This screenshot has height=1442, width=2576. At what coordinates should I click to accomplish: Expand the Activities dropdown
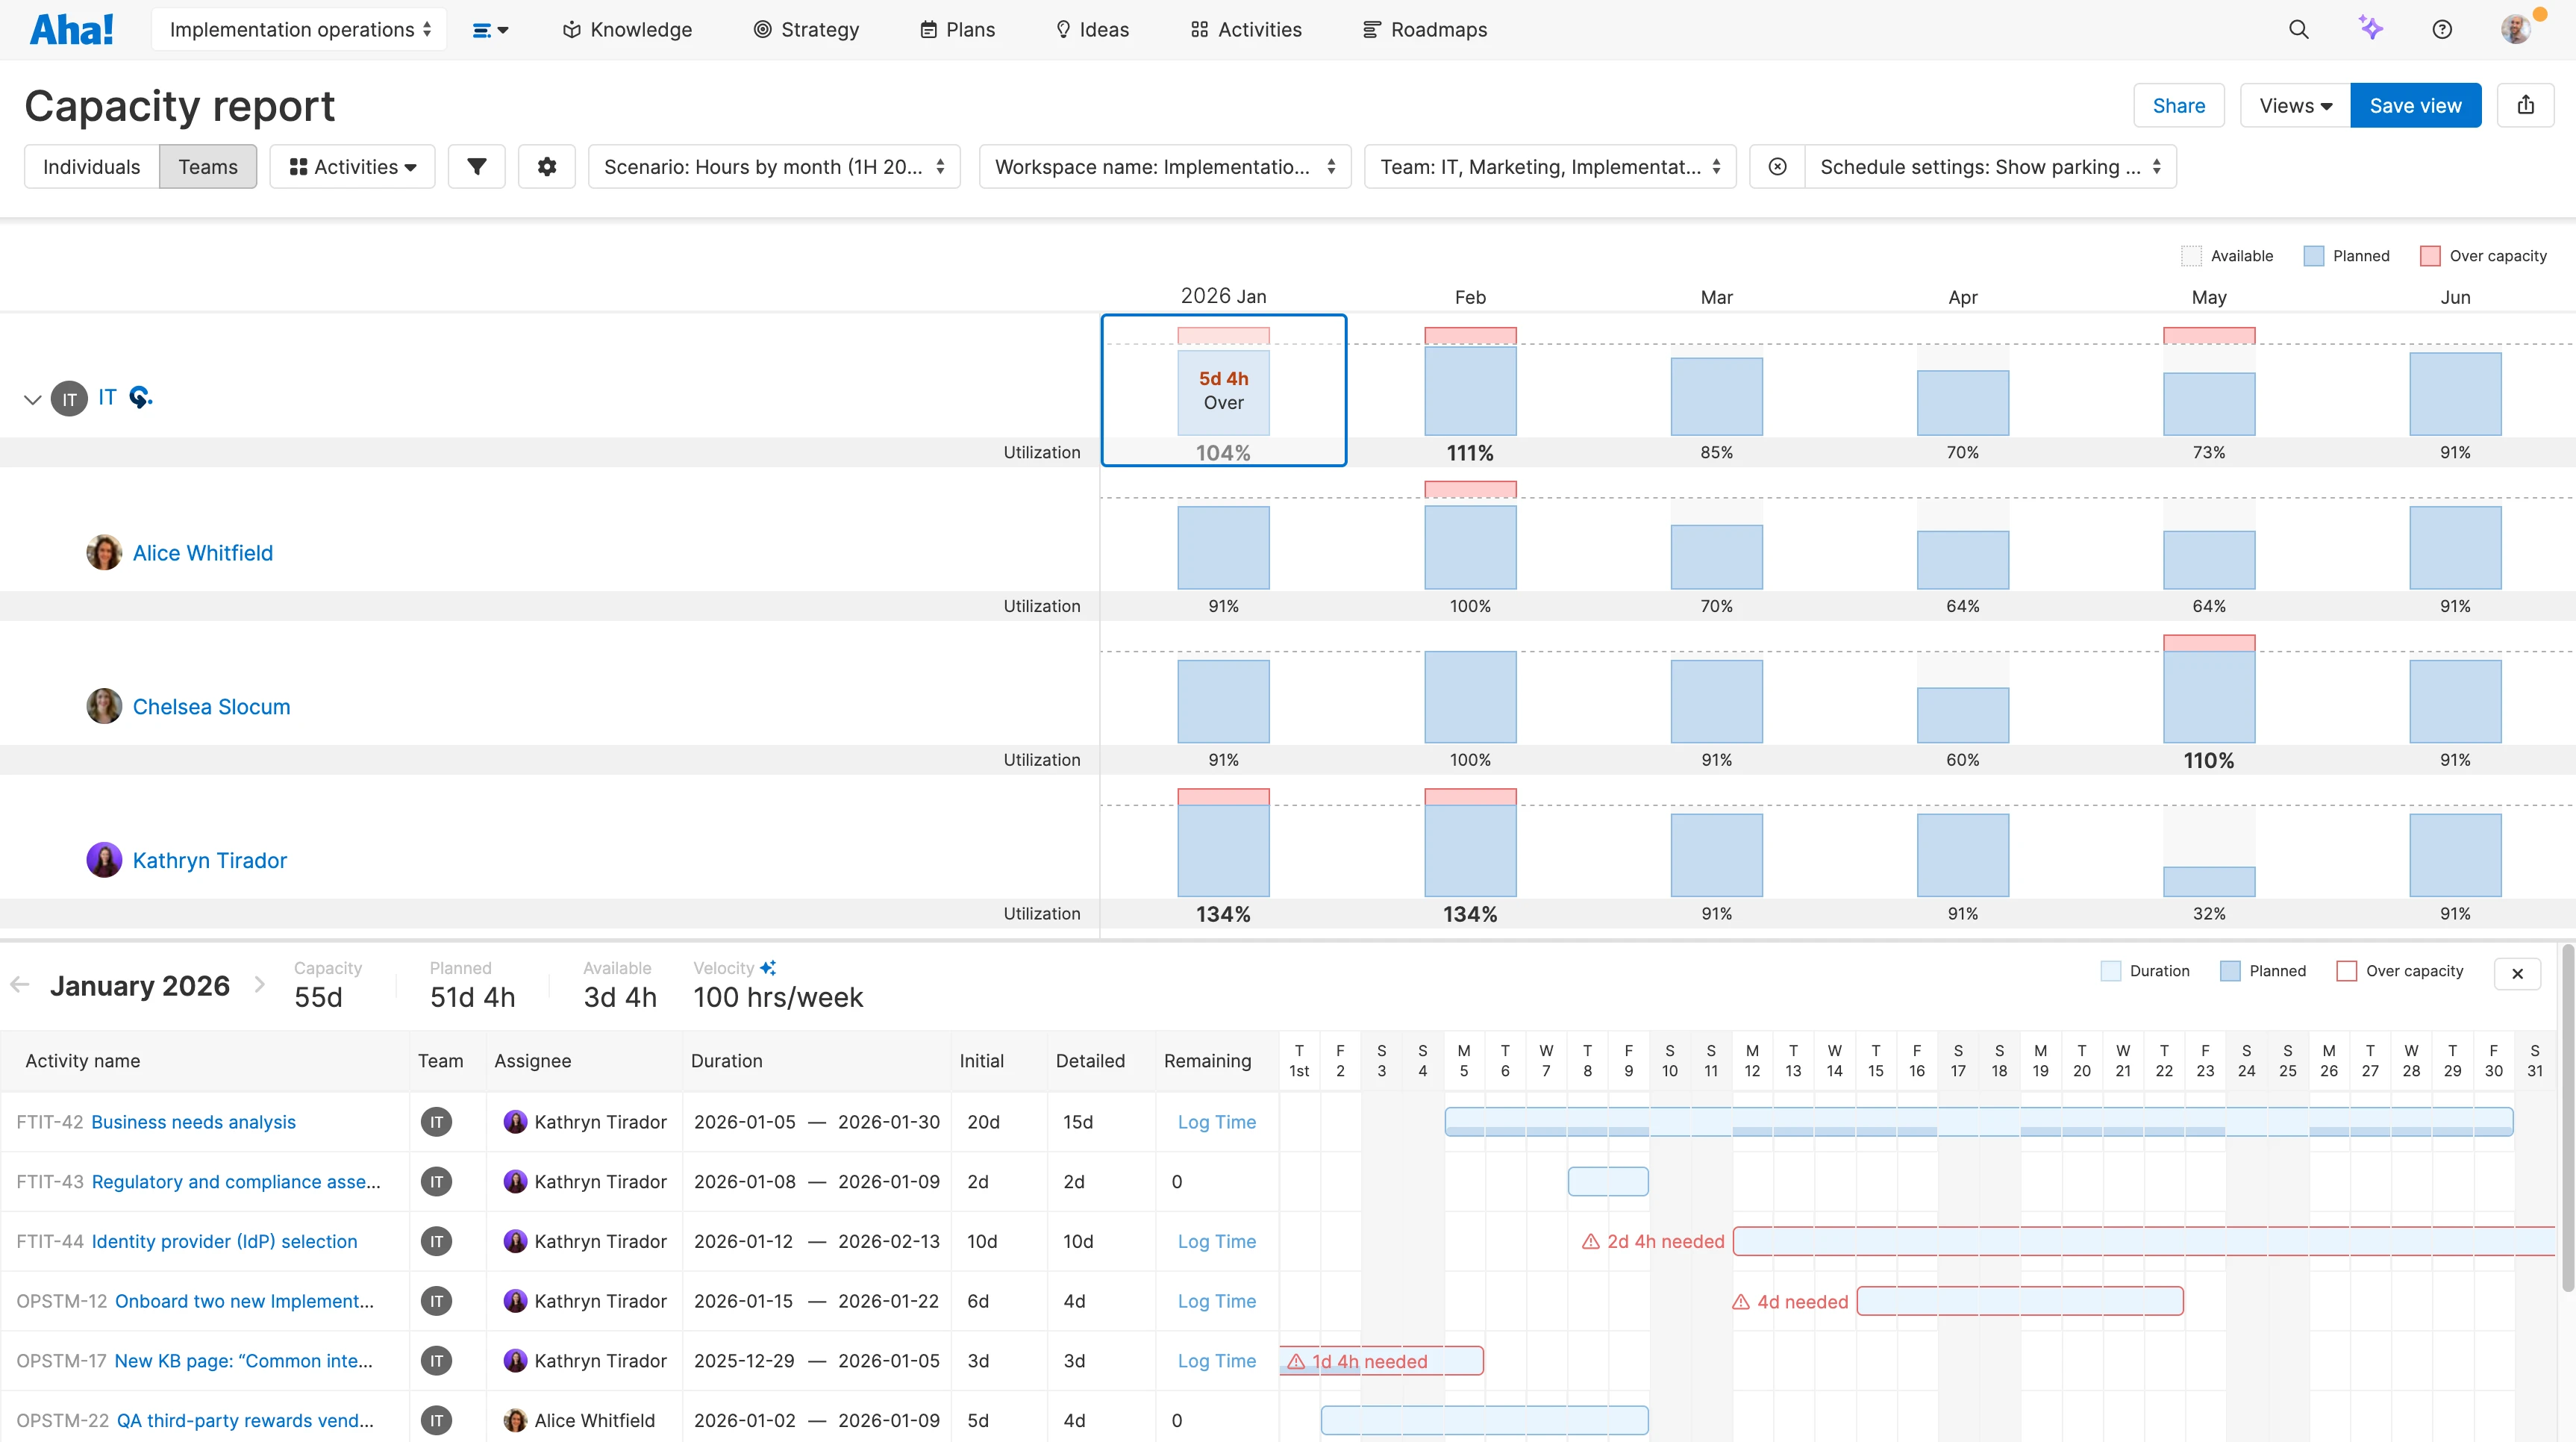(352, 167)
